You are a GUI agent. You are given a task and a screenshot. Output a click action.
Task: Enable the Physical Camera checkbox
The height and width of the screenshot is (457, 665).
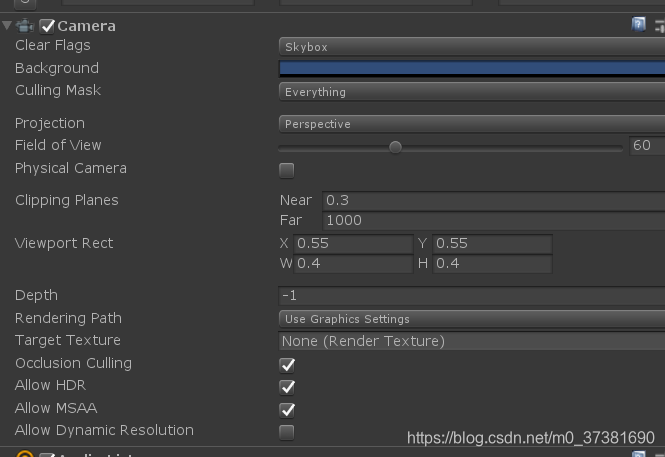[287, 170]
